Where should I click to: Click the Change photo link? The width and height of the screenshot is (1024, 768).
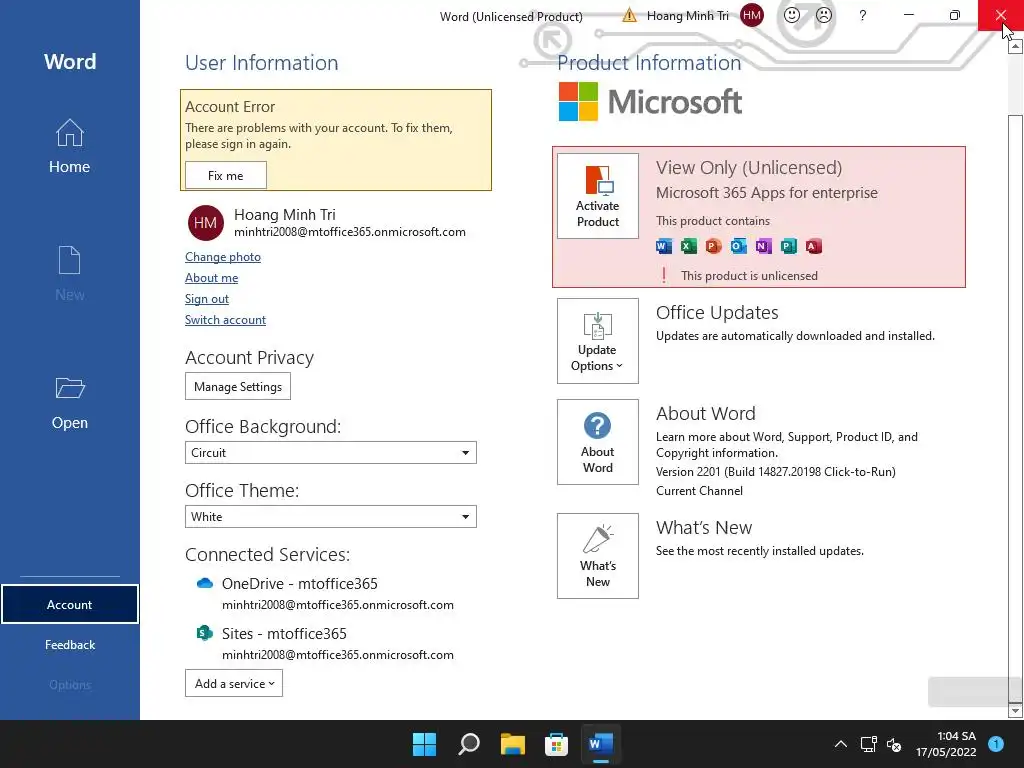point(223,257)
